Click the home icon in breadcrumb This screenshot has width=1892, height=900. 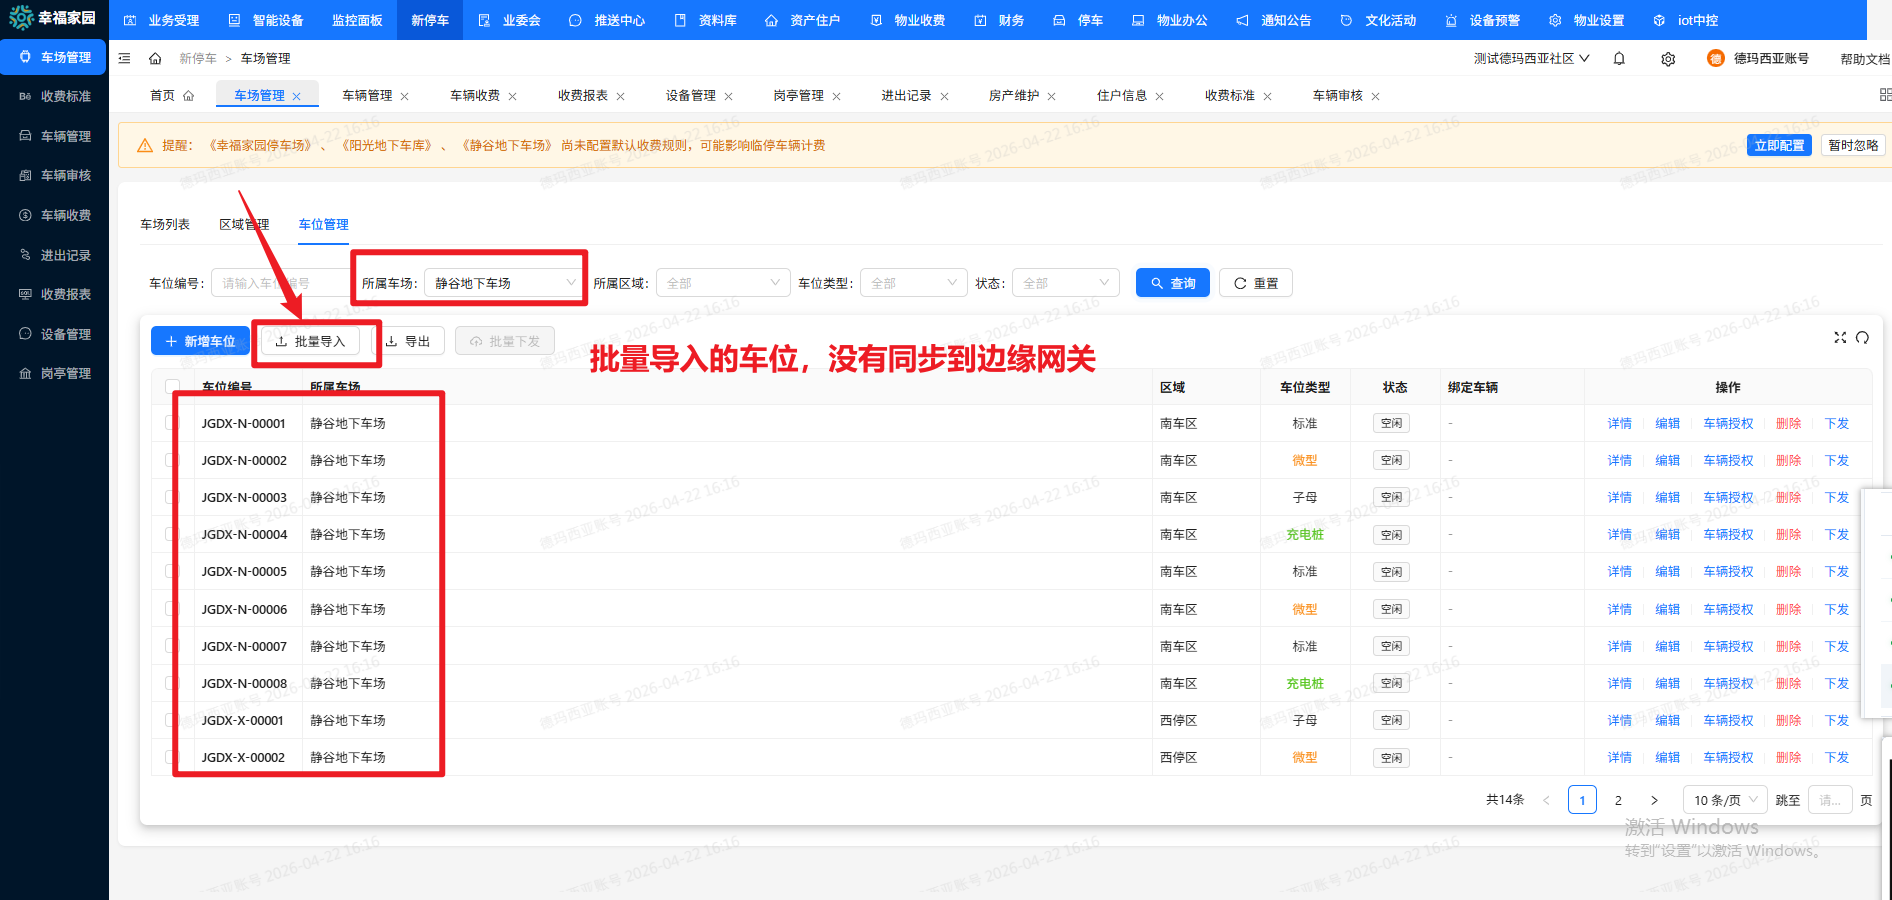tap(155, 59)
